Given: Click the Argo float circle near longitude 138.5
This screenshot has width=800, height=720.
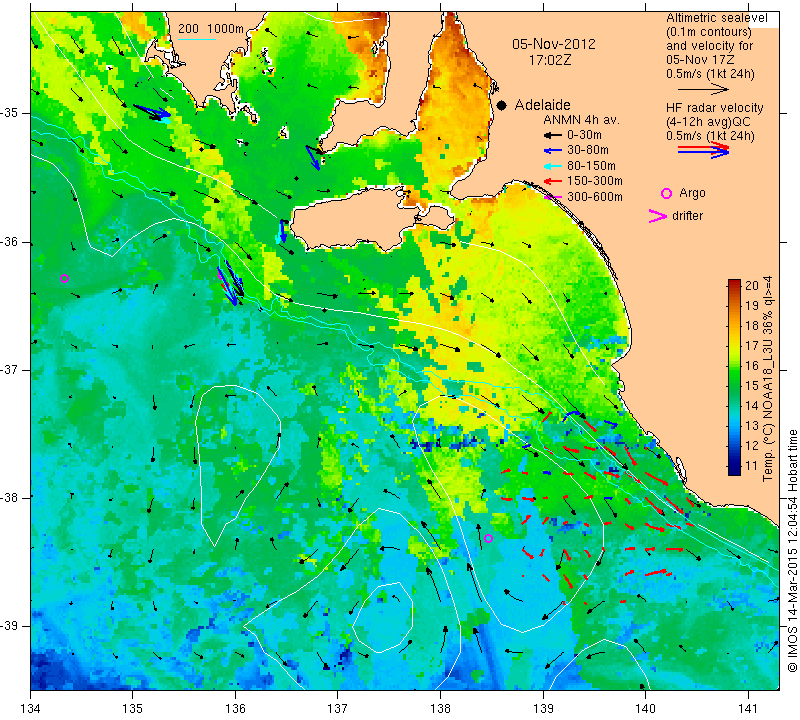Looking at the screenshot, I should (x=488, y=538).
